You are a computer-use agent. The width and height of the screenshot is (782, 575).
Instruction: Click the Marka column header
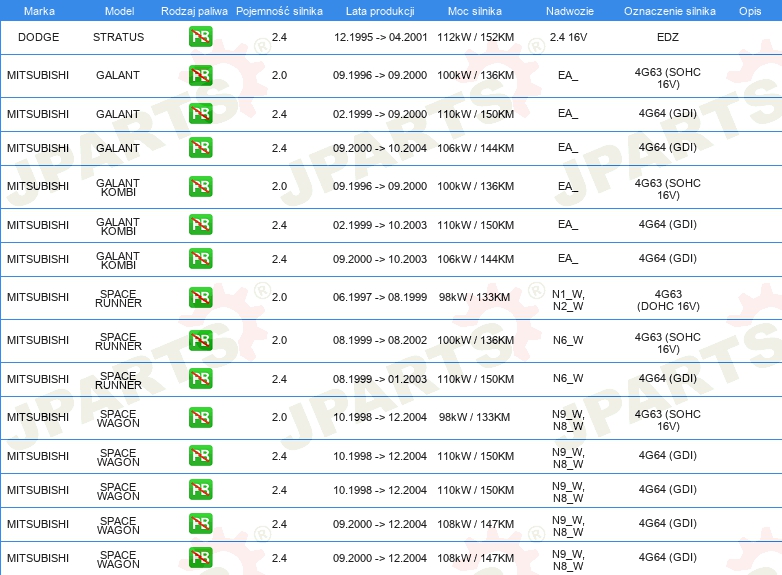coord(39,11)
